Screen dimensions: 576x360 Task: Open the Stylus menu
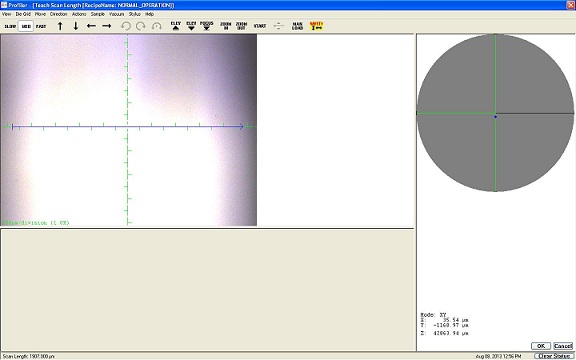tap(134, 14)
